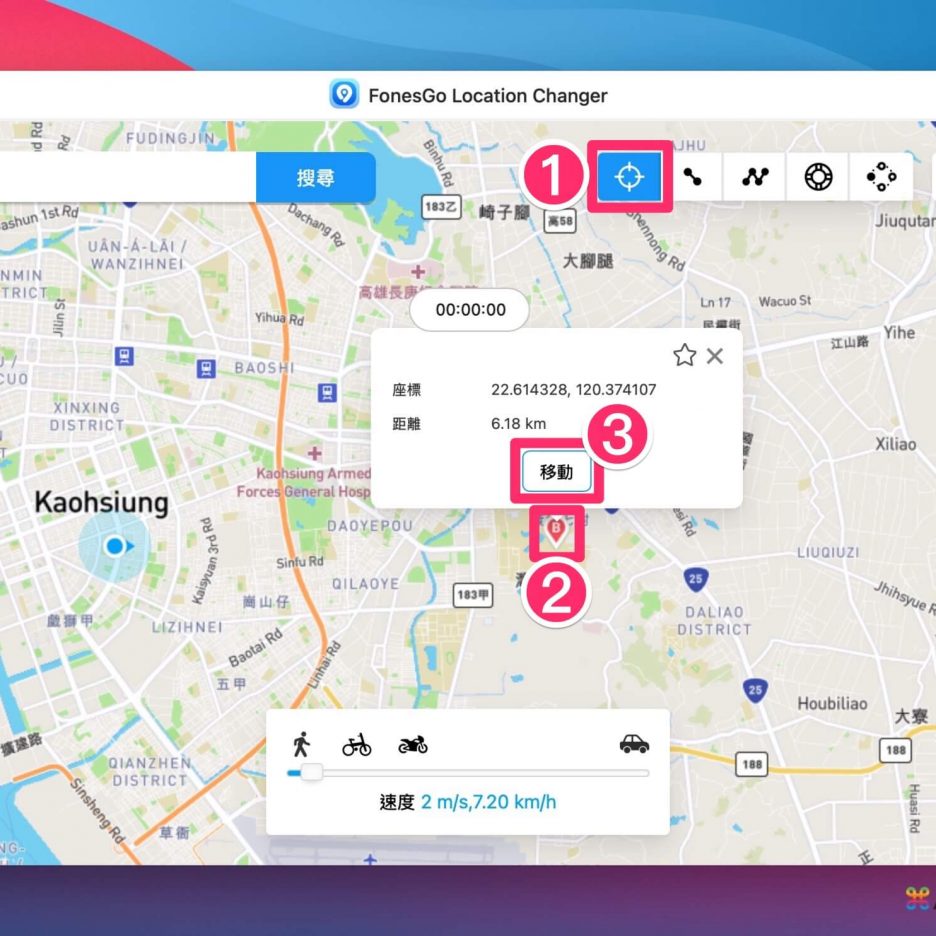936x936 pixels.
Task: Pick the bicycle speed icon
Action: 356,745
